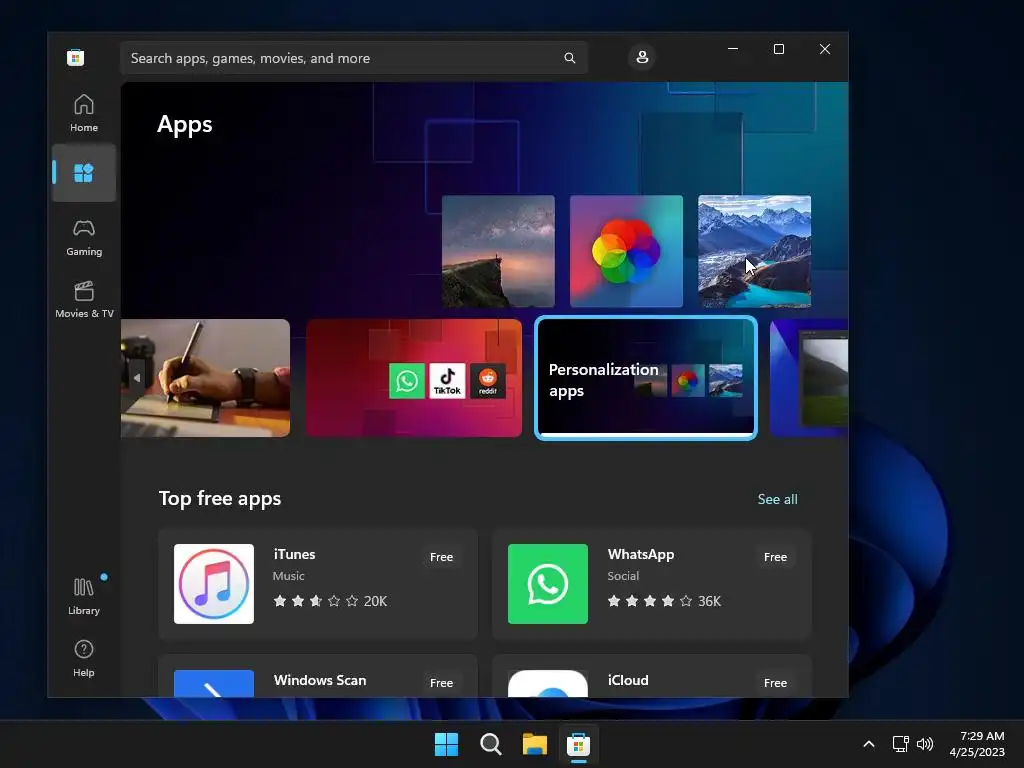The height and width of the screenshot is (768, 1024).
Task: Open the Home section in sidebar
Action: coord(84,113)
